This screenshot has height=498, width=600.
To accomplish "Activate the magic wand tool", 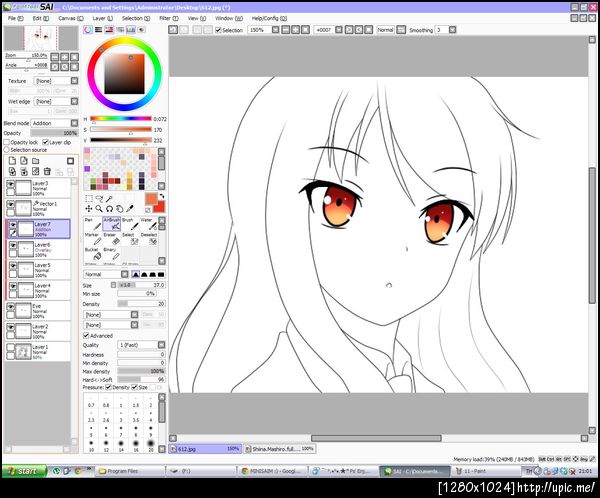I will coord(109,198).
